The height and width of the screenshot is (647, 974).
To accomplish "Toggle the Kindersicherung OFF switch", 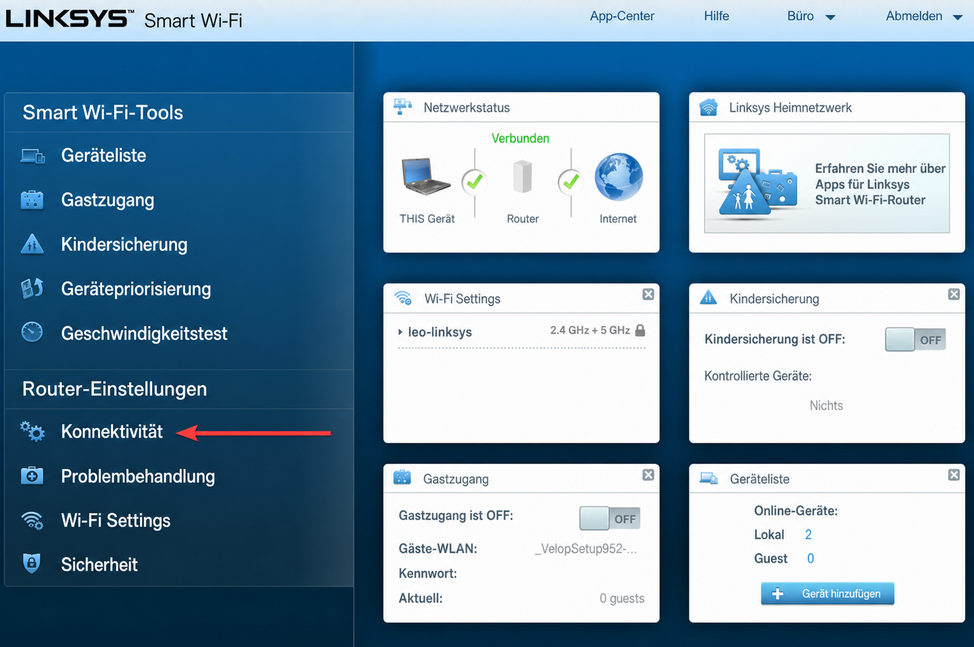I will pos(915,340).
